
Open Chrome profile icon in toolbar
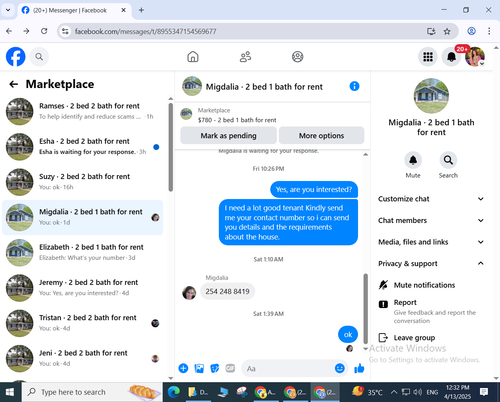click(x=471, y=31)
